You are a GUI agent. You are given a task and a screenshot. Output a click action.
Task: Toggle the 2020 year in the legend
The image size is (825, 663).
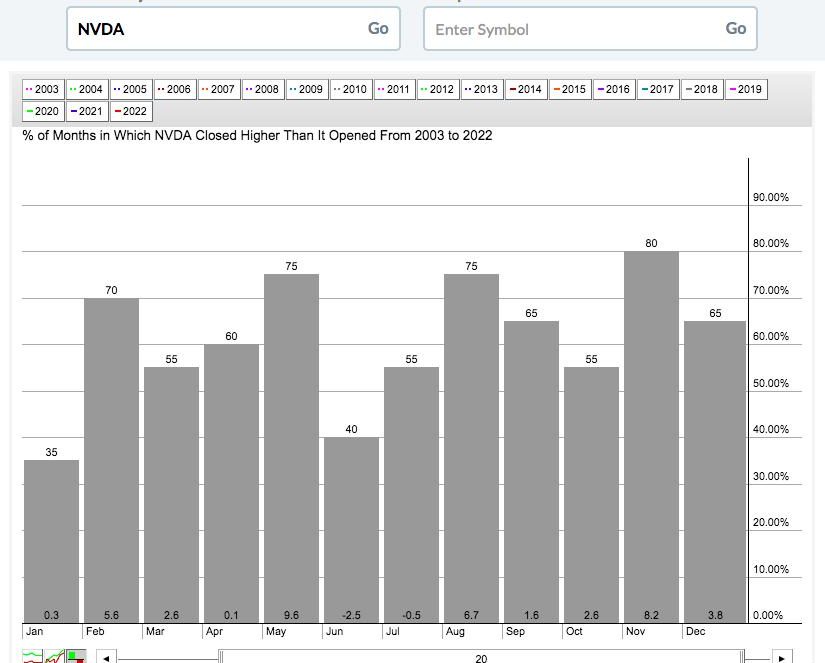click(43, 112)
